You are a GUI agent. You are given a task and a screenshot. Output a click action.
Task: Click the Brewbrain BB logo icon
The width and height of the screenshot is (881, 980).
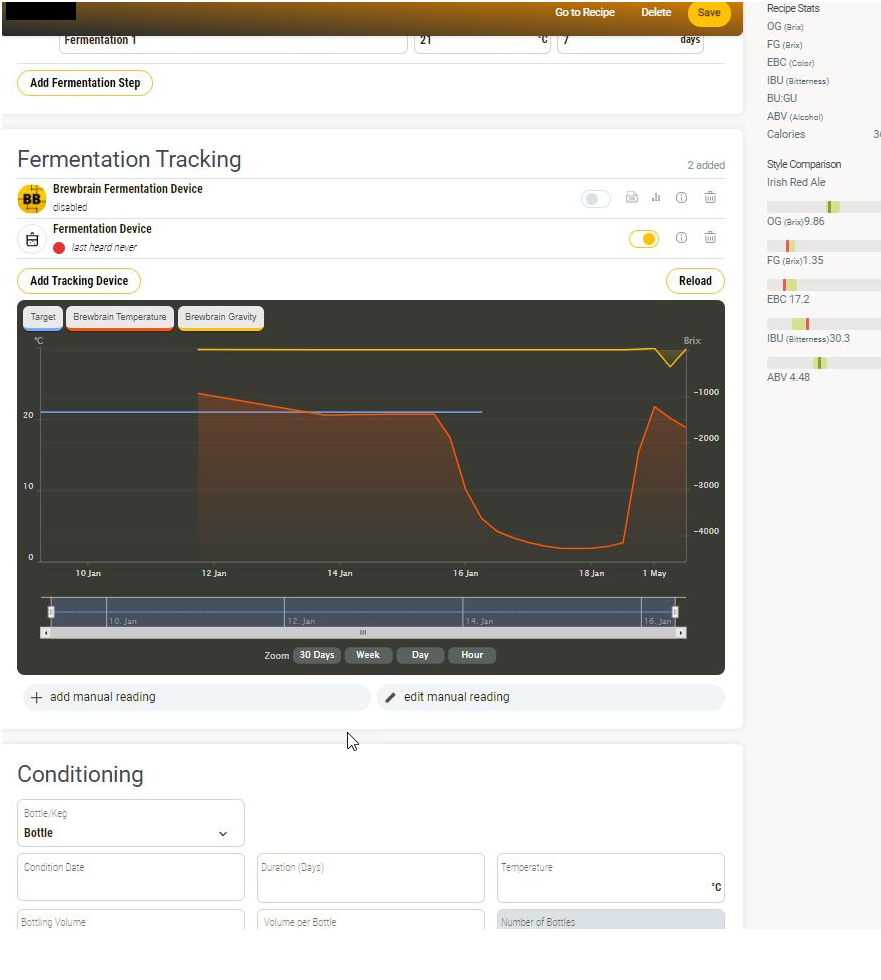pyautogui.click(x=32, y=198)
